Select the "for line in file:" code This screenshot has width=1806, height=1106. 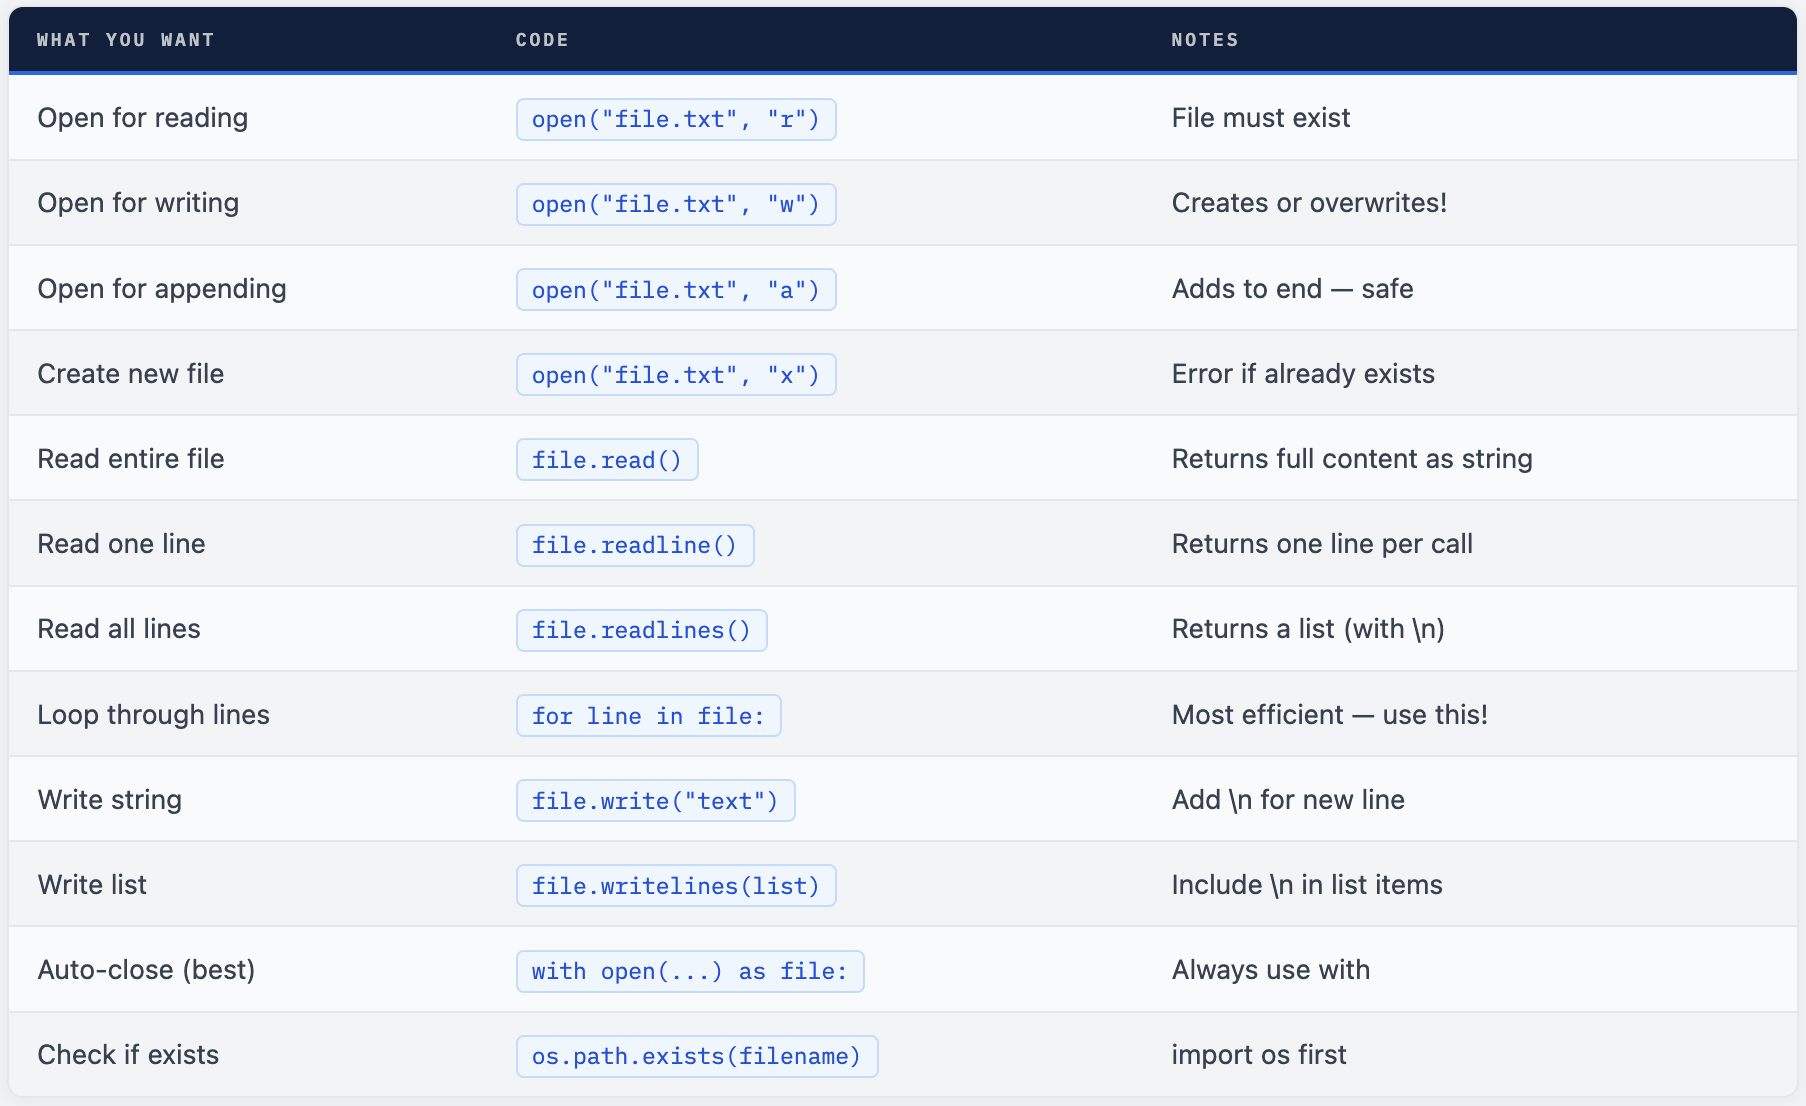(x=648, y=716)
